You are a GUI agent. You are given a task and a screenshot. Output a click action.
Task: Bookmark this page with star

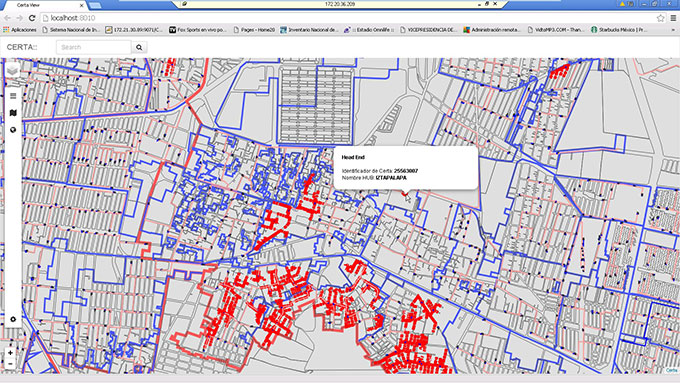point(660,18)
